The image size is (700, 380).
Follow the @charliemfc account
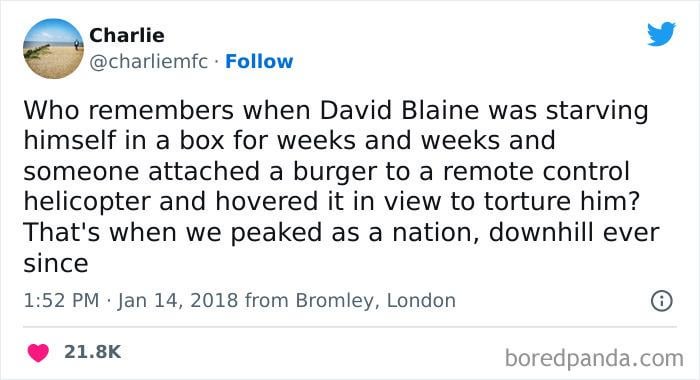coord(259,61)
